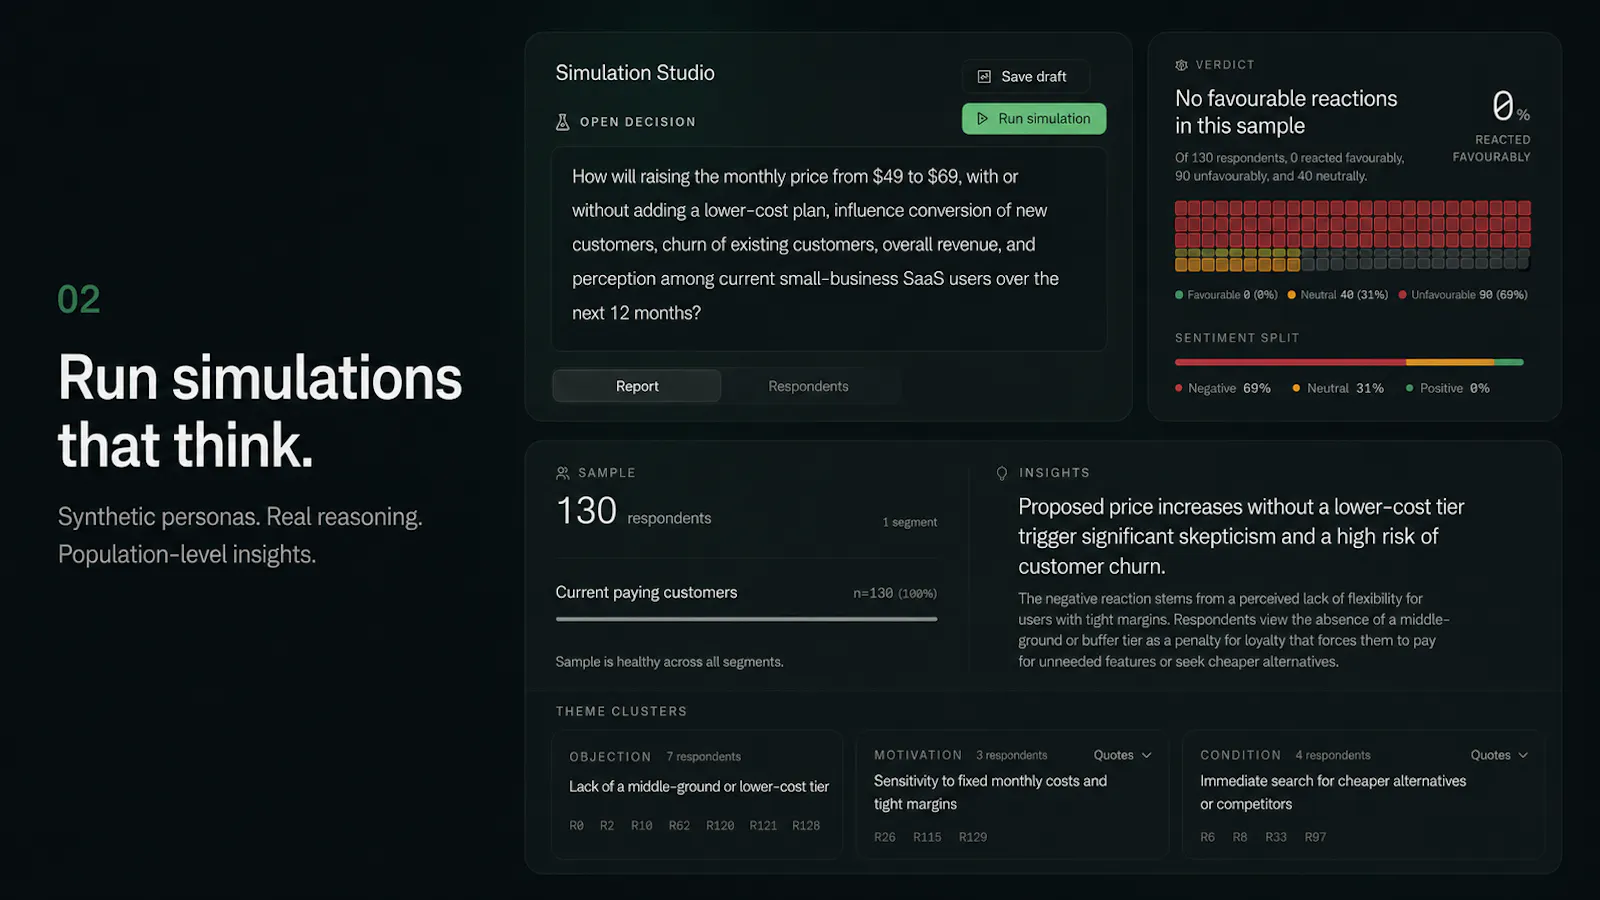Viewport: 1600px width, 900px height.
Task: Expand Quotes in the Condition cluster
Action: (x=1499, y=755)
